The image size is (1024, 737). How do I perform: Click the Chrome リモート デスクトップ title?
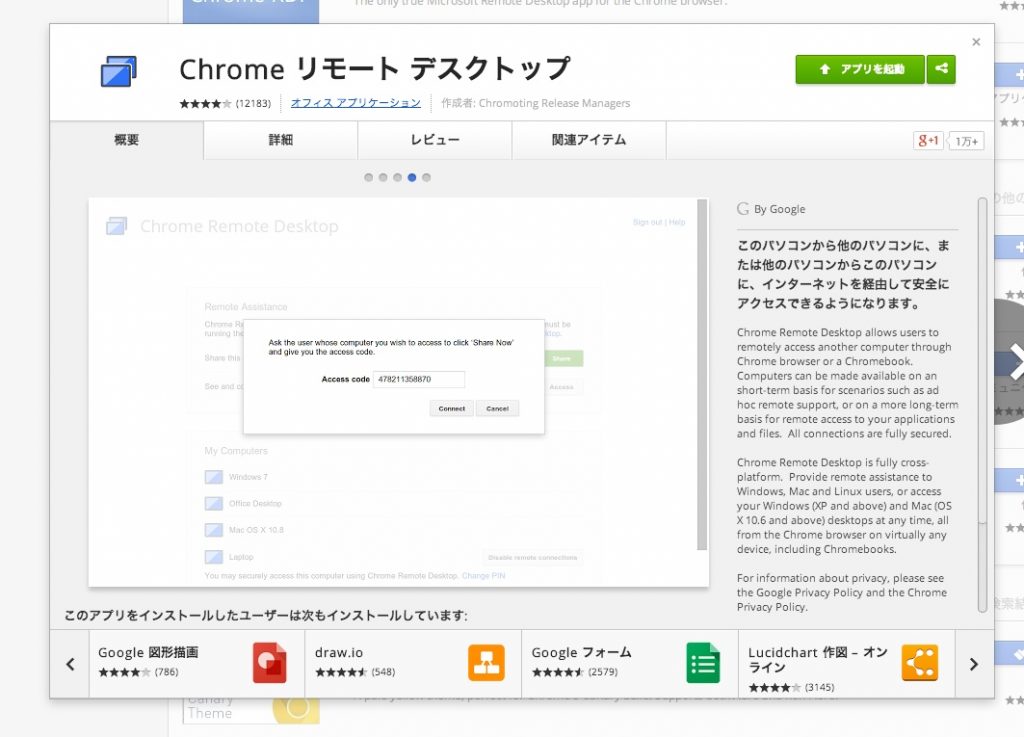pyautogui.click(x=375, y=69)
